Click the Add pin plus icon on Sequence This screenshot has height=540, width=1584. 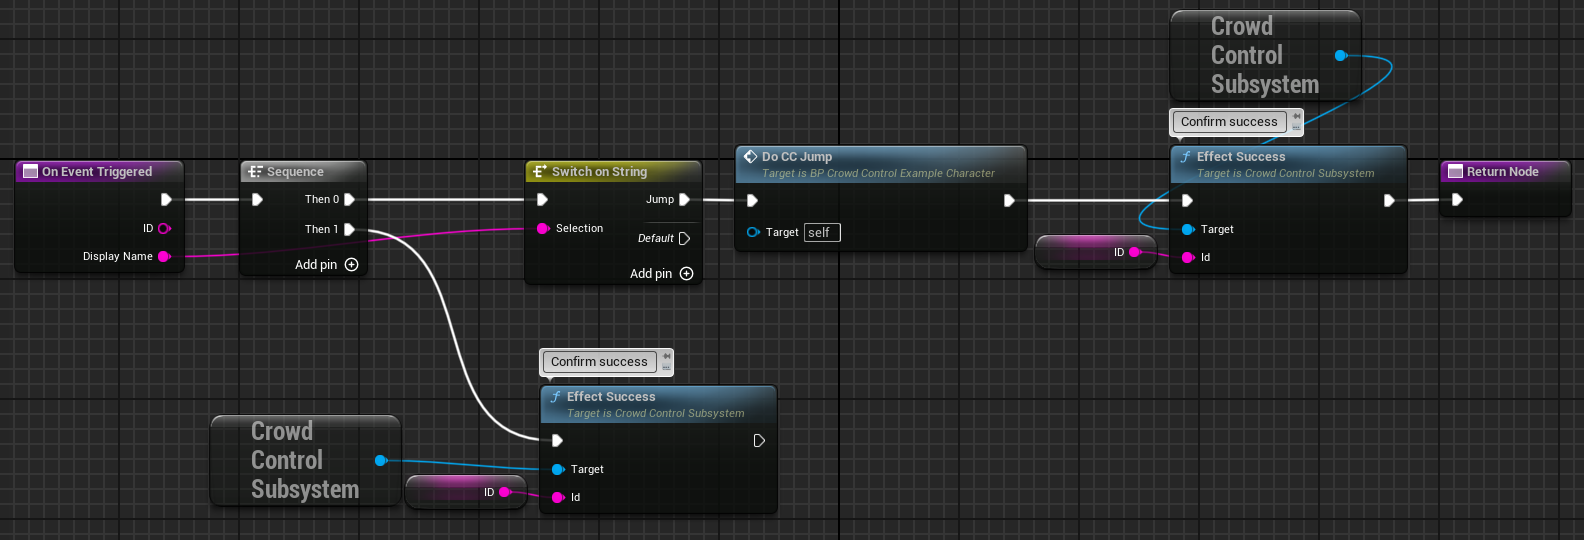(351, 265)
